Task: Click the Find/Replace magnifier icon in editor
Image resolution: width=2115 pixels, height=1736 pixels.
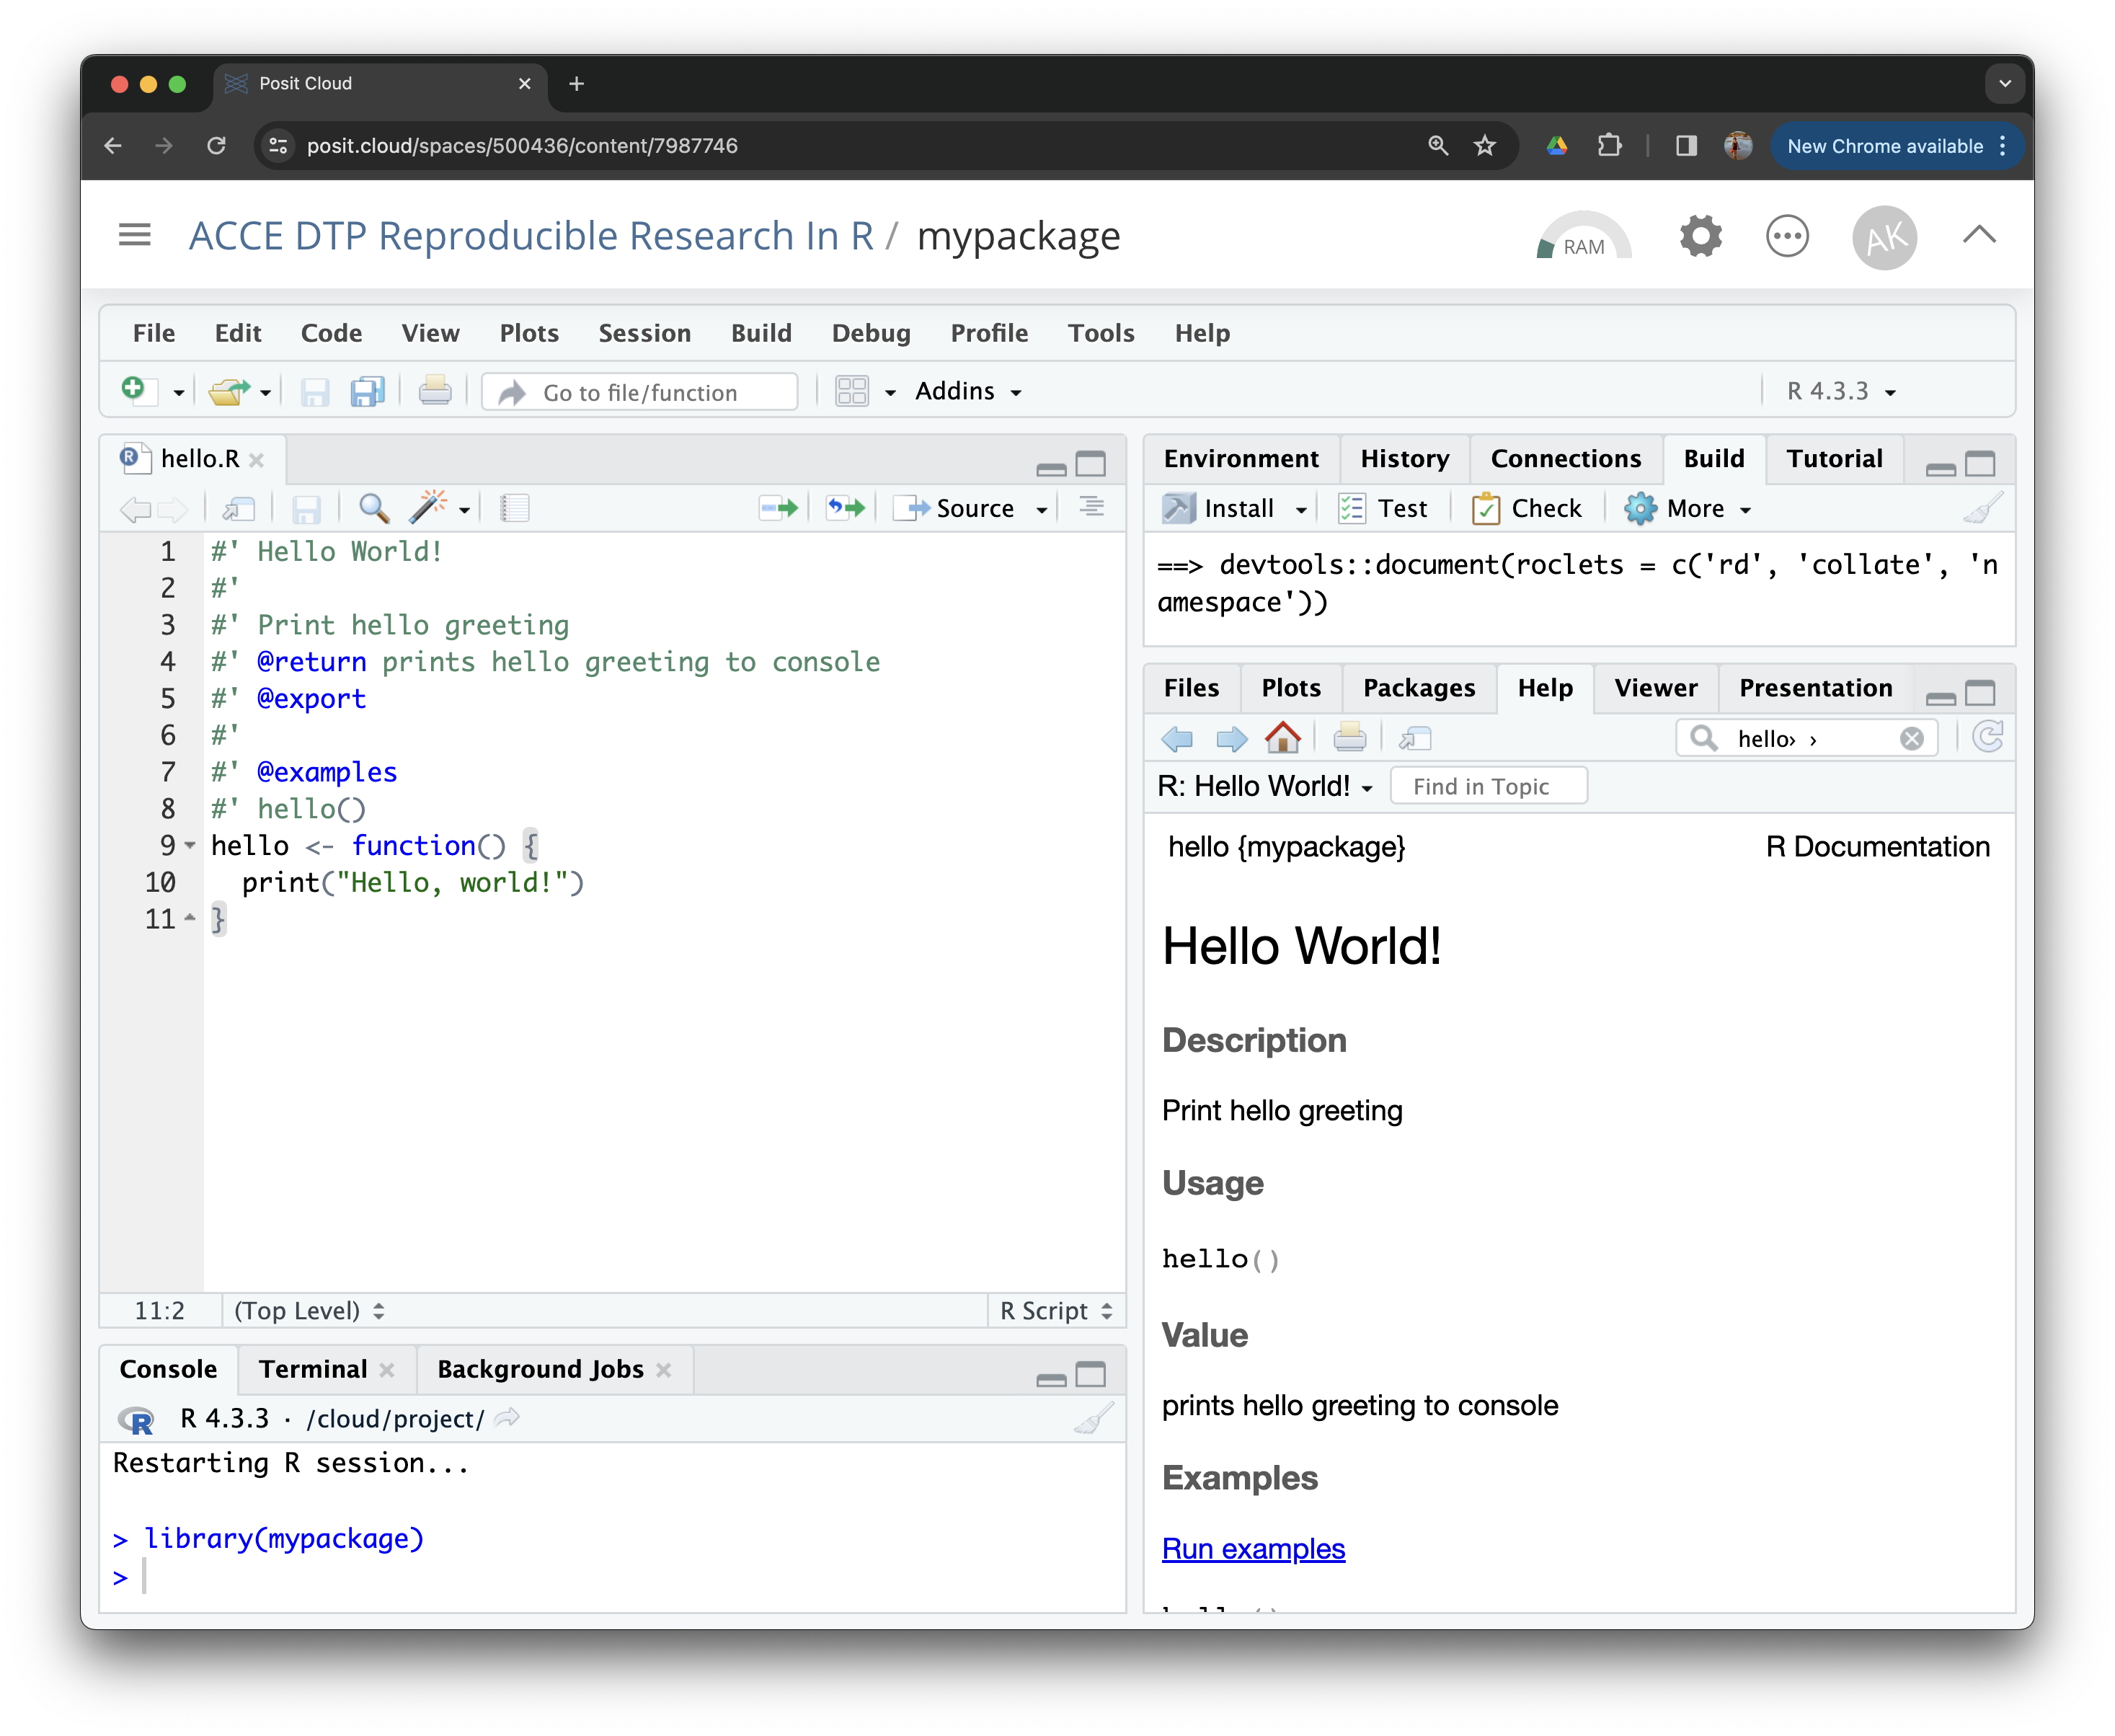Action: (374, 508)
